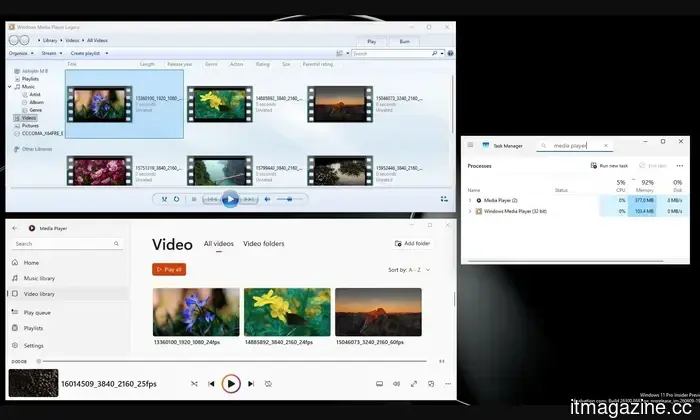Image resolution: width=700 pixels, height=420 pixels.
Task: Open cast to device icon in Media Player
Action: [x=379, y=384]
